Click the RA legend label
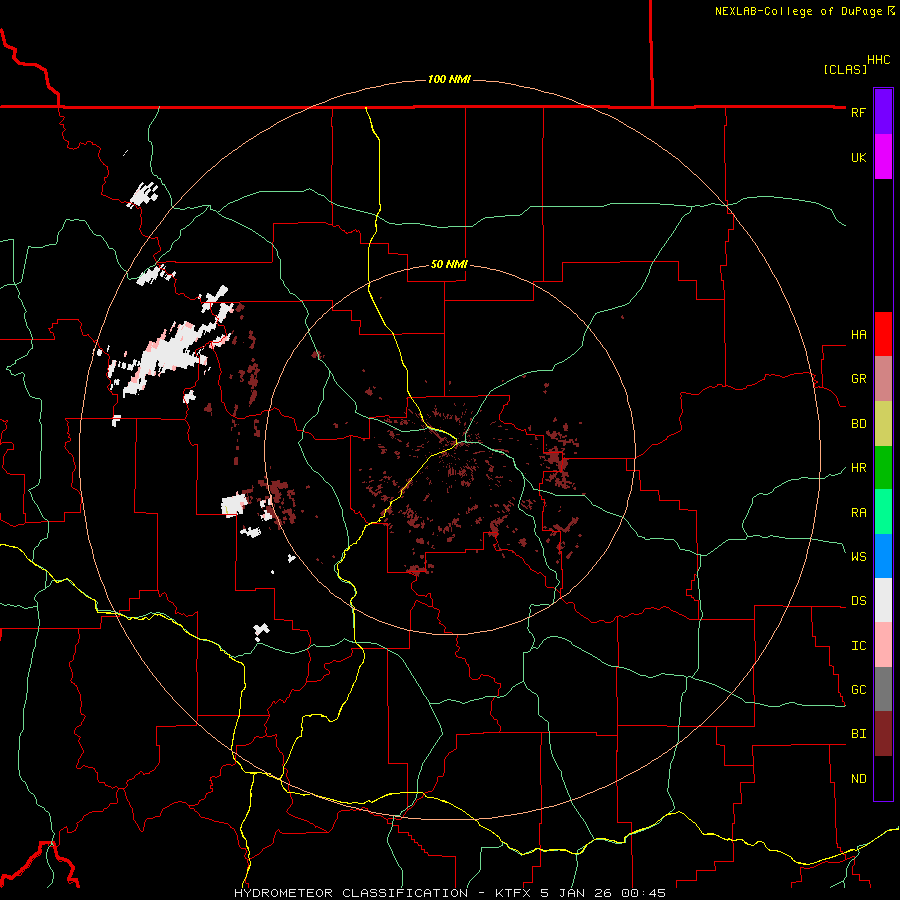Image resolution: width=900 pixels, height=900 pixels. coord(858,513)
